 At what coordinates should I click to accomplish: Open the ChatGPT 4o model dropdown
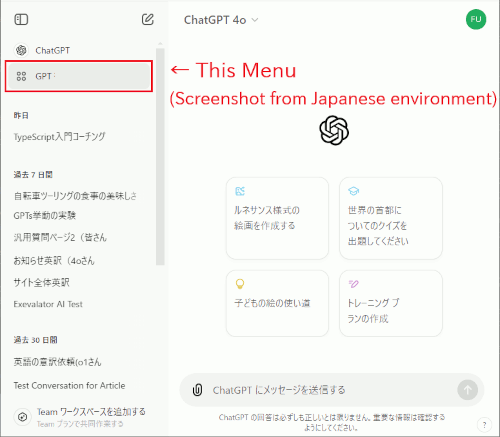(x=221, y=20)
